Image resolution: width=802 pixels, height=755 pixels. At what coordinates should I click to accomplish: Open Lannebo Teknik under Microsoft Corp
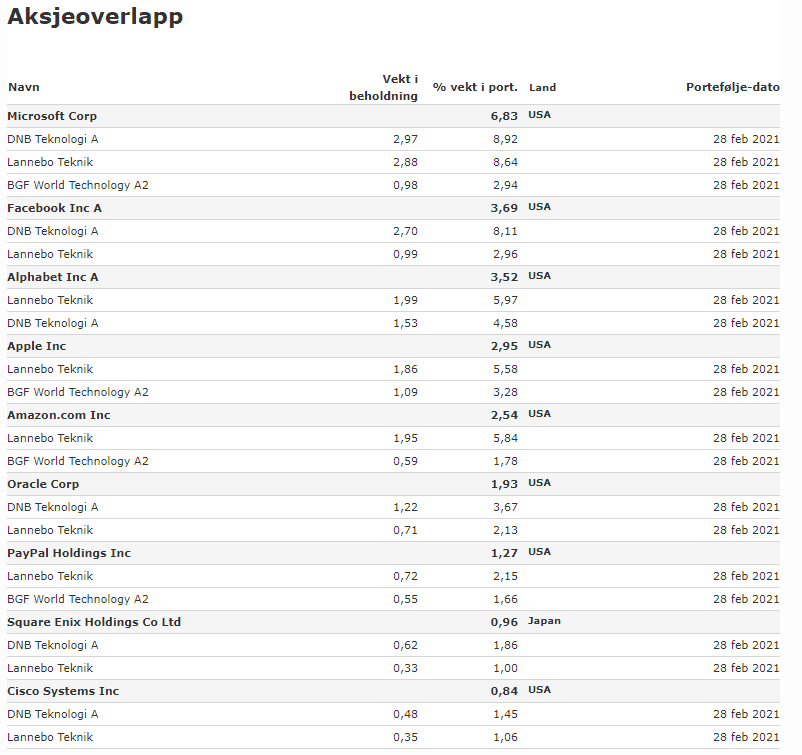pos(50,162)
